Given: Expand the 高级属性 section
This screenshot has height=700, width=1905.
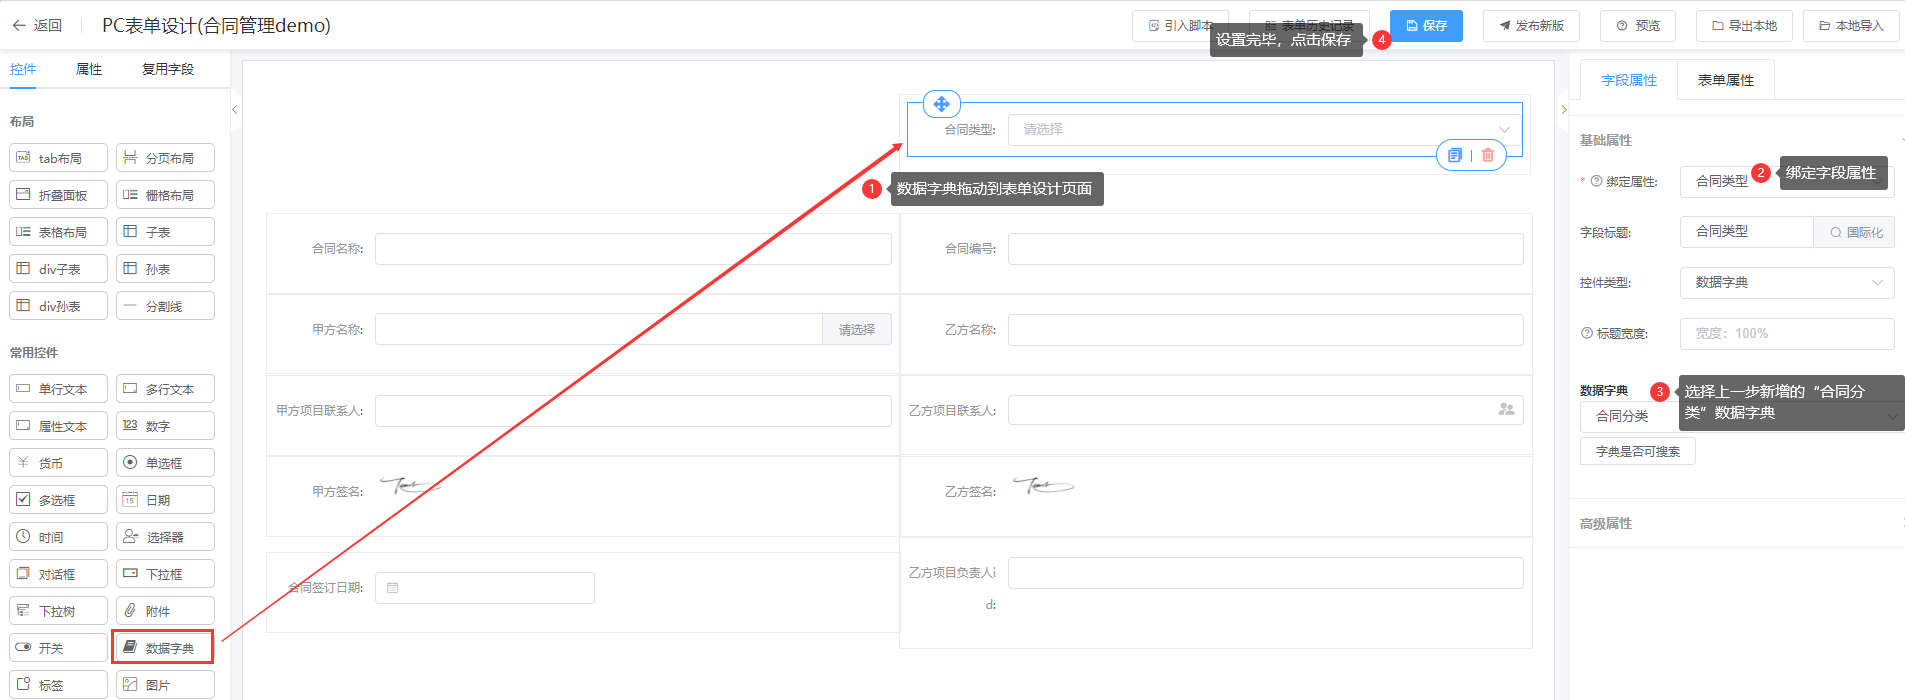Looking at the screenshot, I should (x=1737, y=523).
